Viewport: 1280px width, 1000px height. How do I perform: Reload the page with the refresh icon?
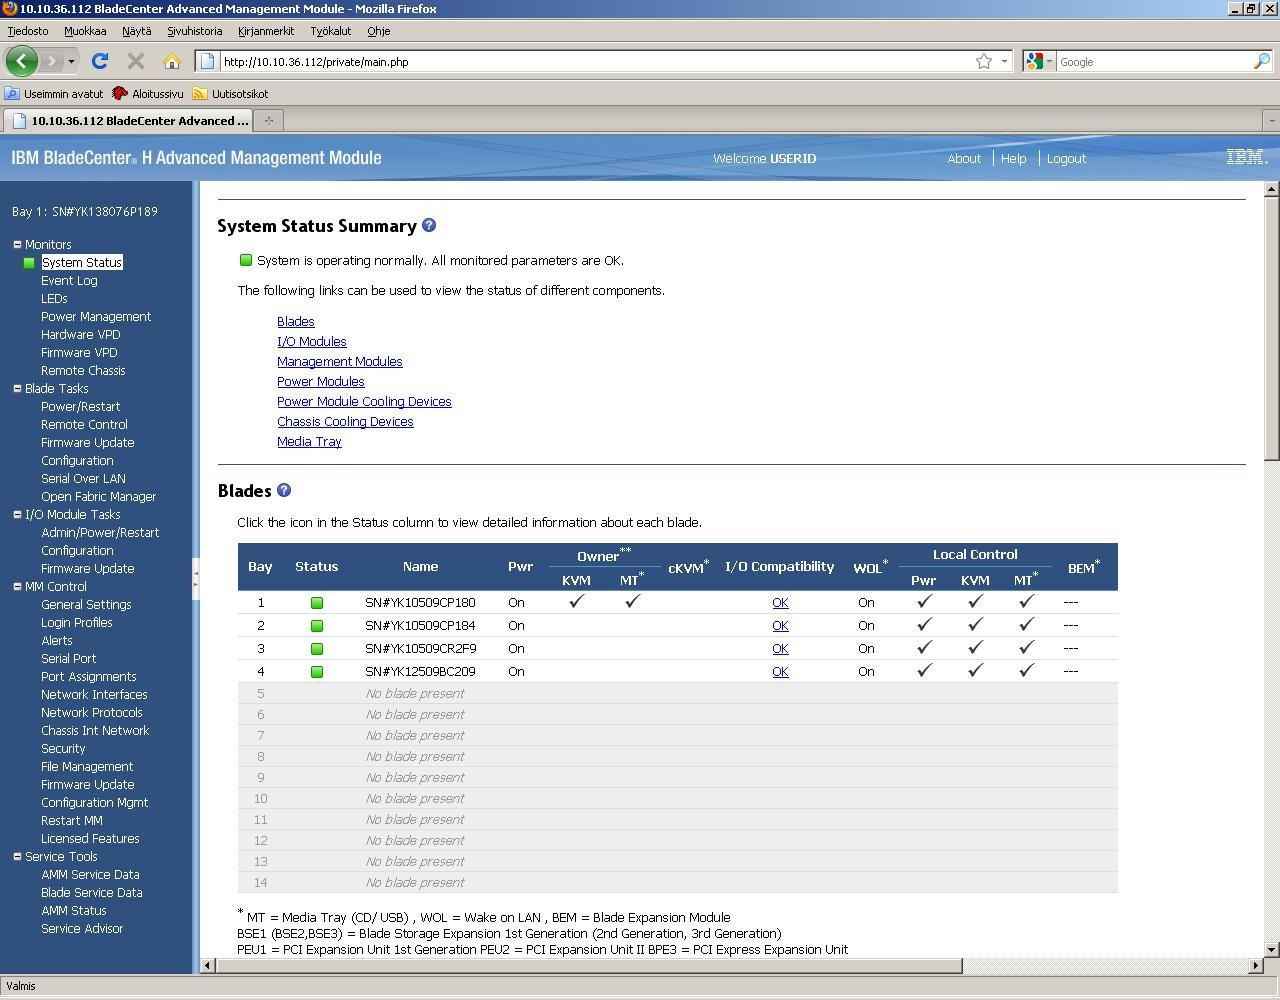(x=100, y=61)
